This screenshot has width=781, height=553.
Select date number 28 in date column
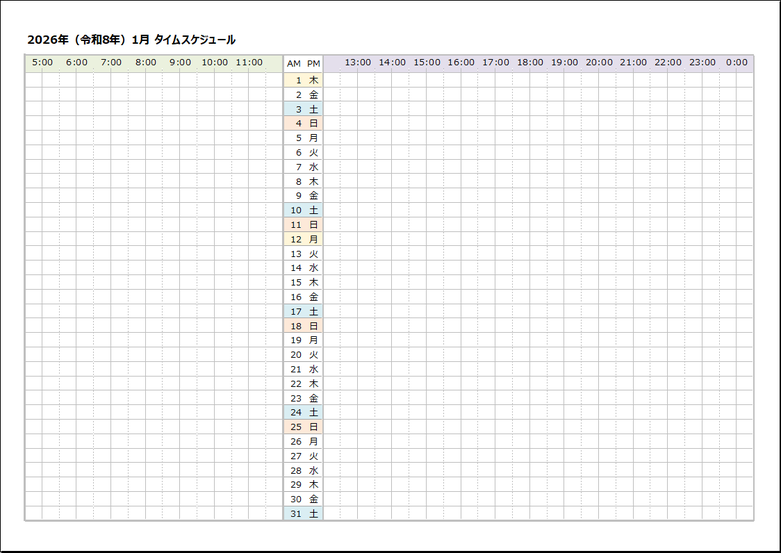point(296,470)
